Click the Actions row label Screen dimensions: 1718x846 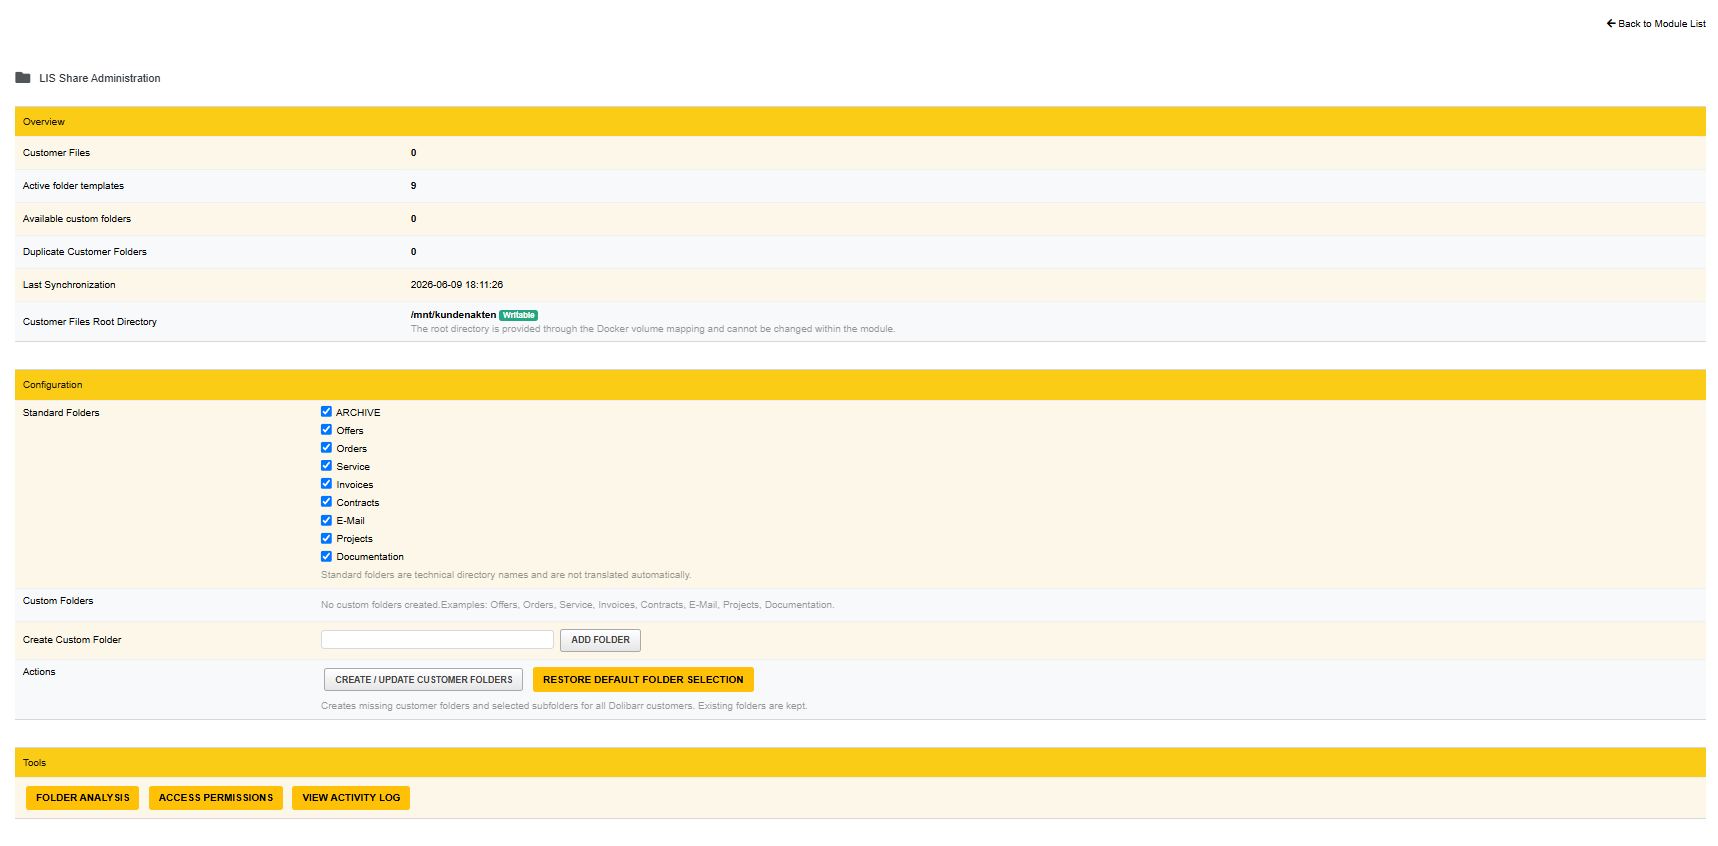pyautogui.click(x=39, y=672)
